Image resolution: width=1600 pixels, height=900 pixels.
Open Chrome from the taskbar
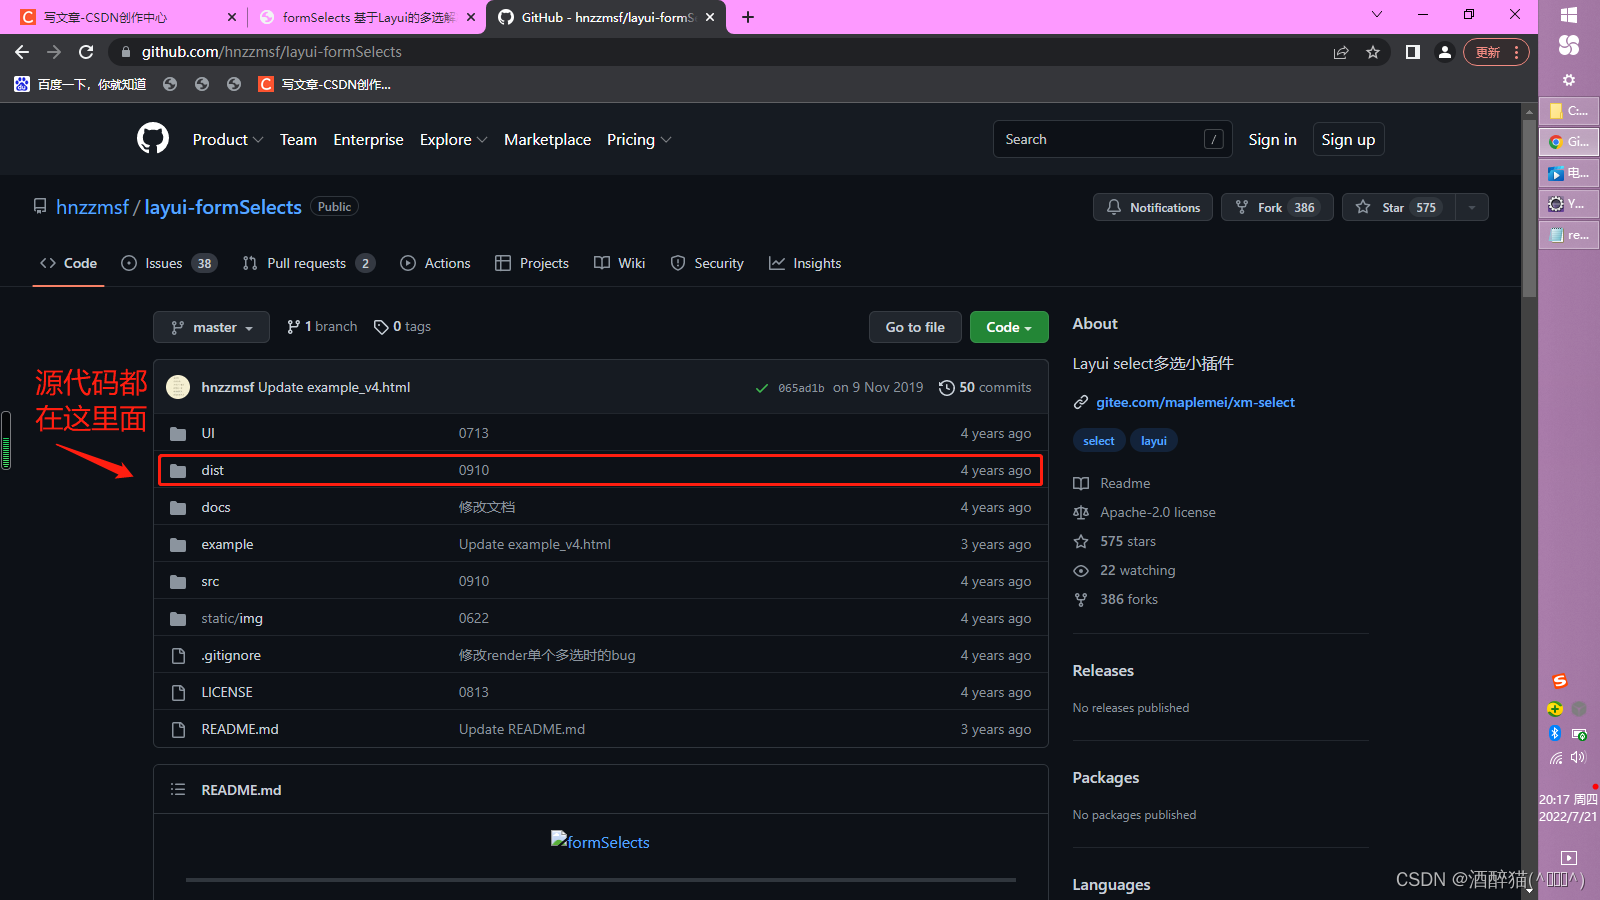1569,142
